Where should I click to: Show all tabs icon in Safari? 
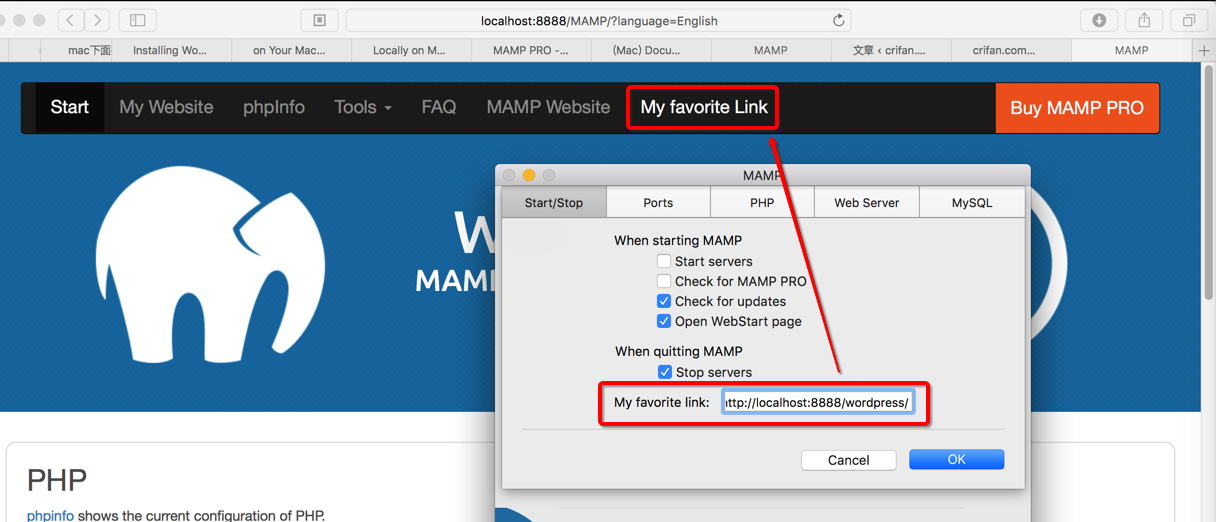[1189, 20]
